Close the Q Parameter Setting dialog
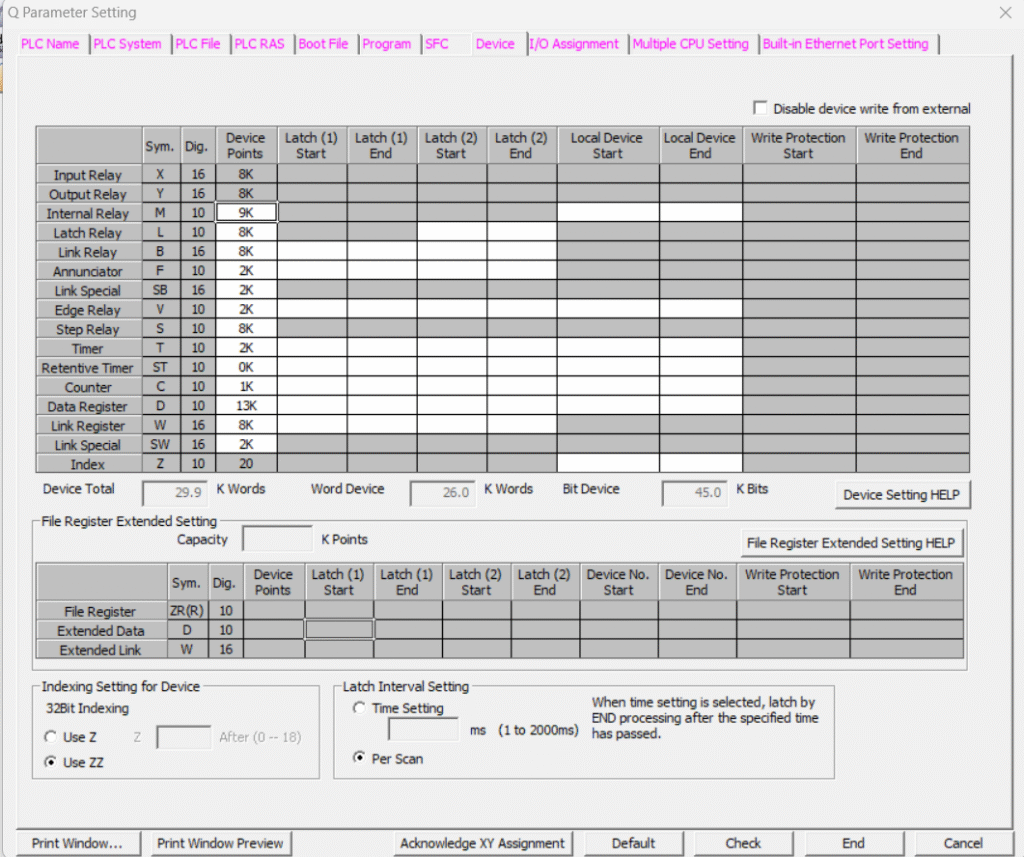Viewport: 1024px width, 857px height. tap(1005, 13)
